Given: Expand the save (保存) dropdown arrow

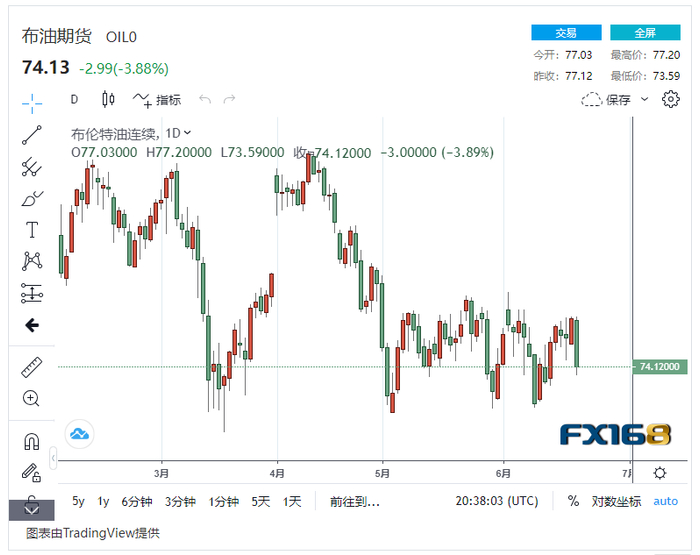Looking at the screenshot, I should (x=645, y=99).
